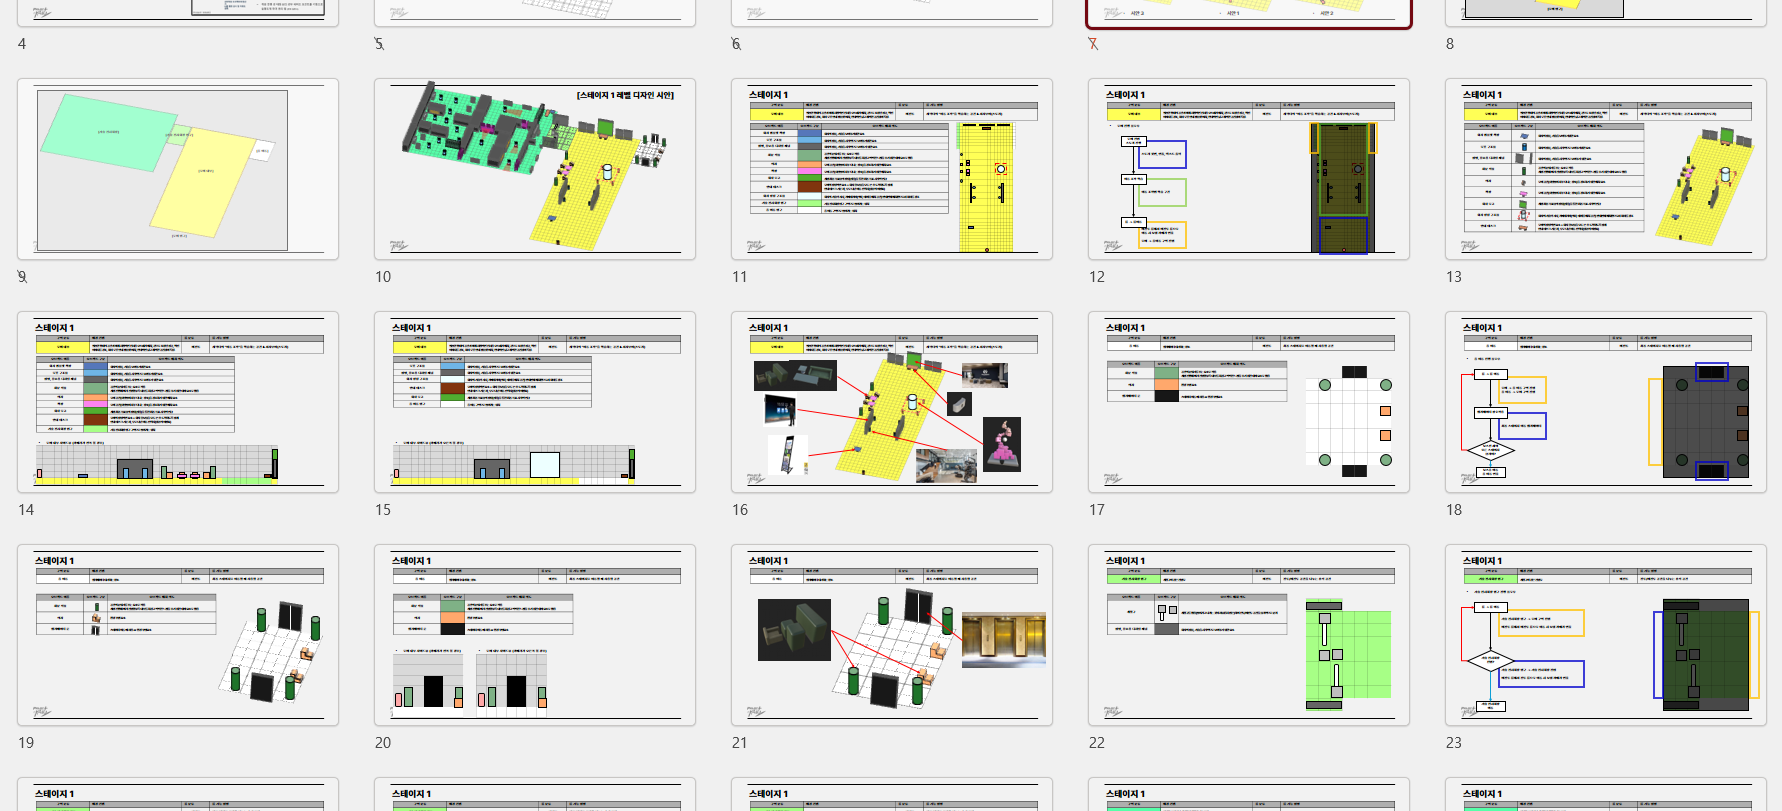Open slide 18 thumbnail with dark gray room plan
Screen dimensions: 1782x811
[1606, 402]
